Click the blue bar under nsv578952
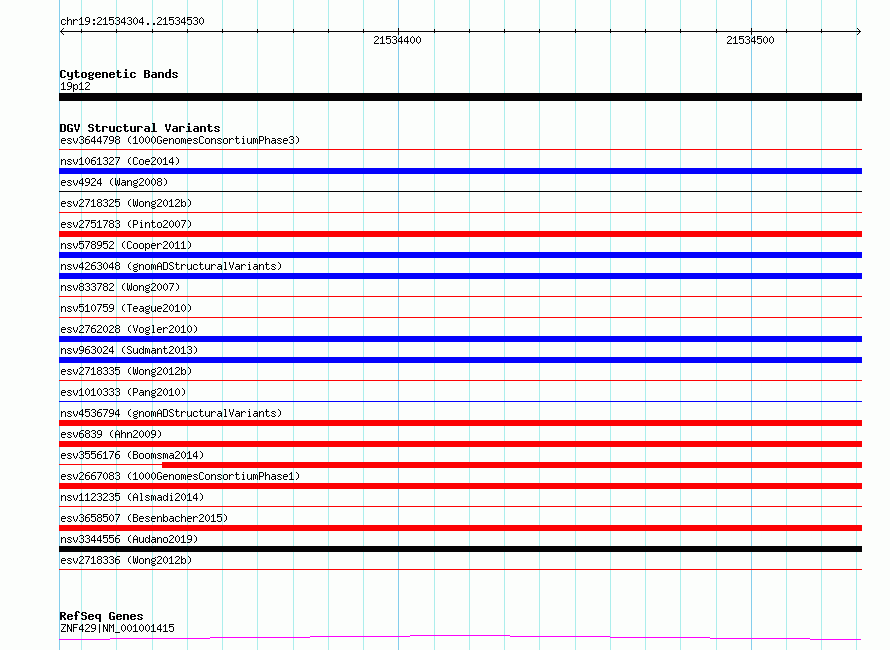The height and width of the screenshot is (650, 890). [460, 255]
